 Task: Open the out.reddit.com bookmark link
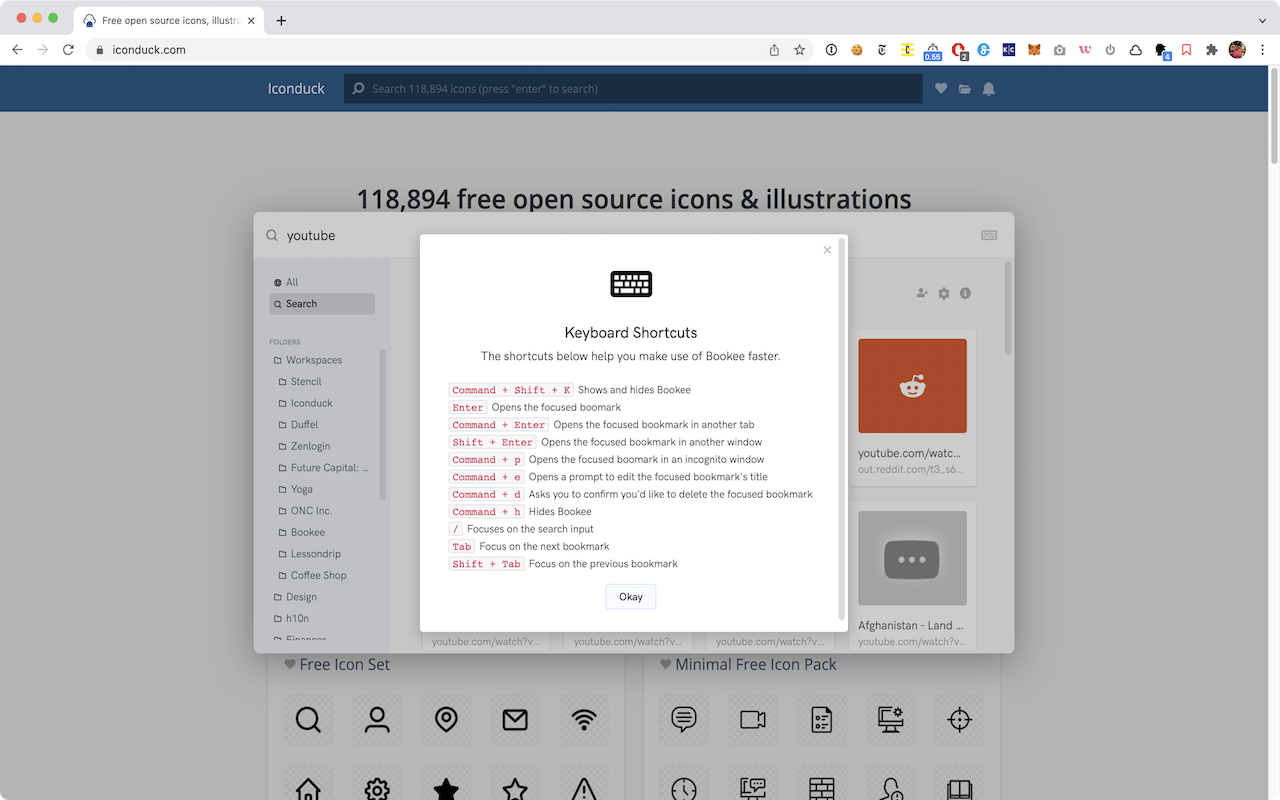click(911, 468)
